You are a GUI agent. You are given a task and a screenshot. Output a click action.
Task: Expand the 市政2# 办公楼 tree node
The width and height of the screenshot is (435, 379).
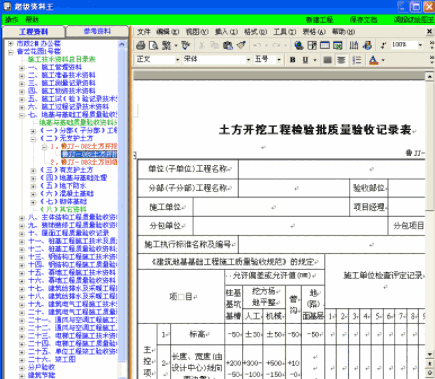tap(11, 44)
